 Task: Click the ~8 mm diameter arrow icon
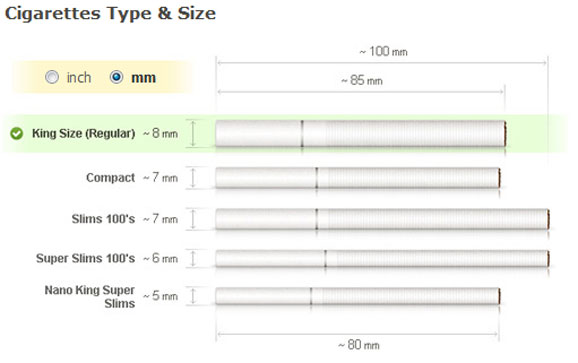pyautogui.click(x=192, y=133)
